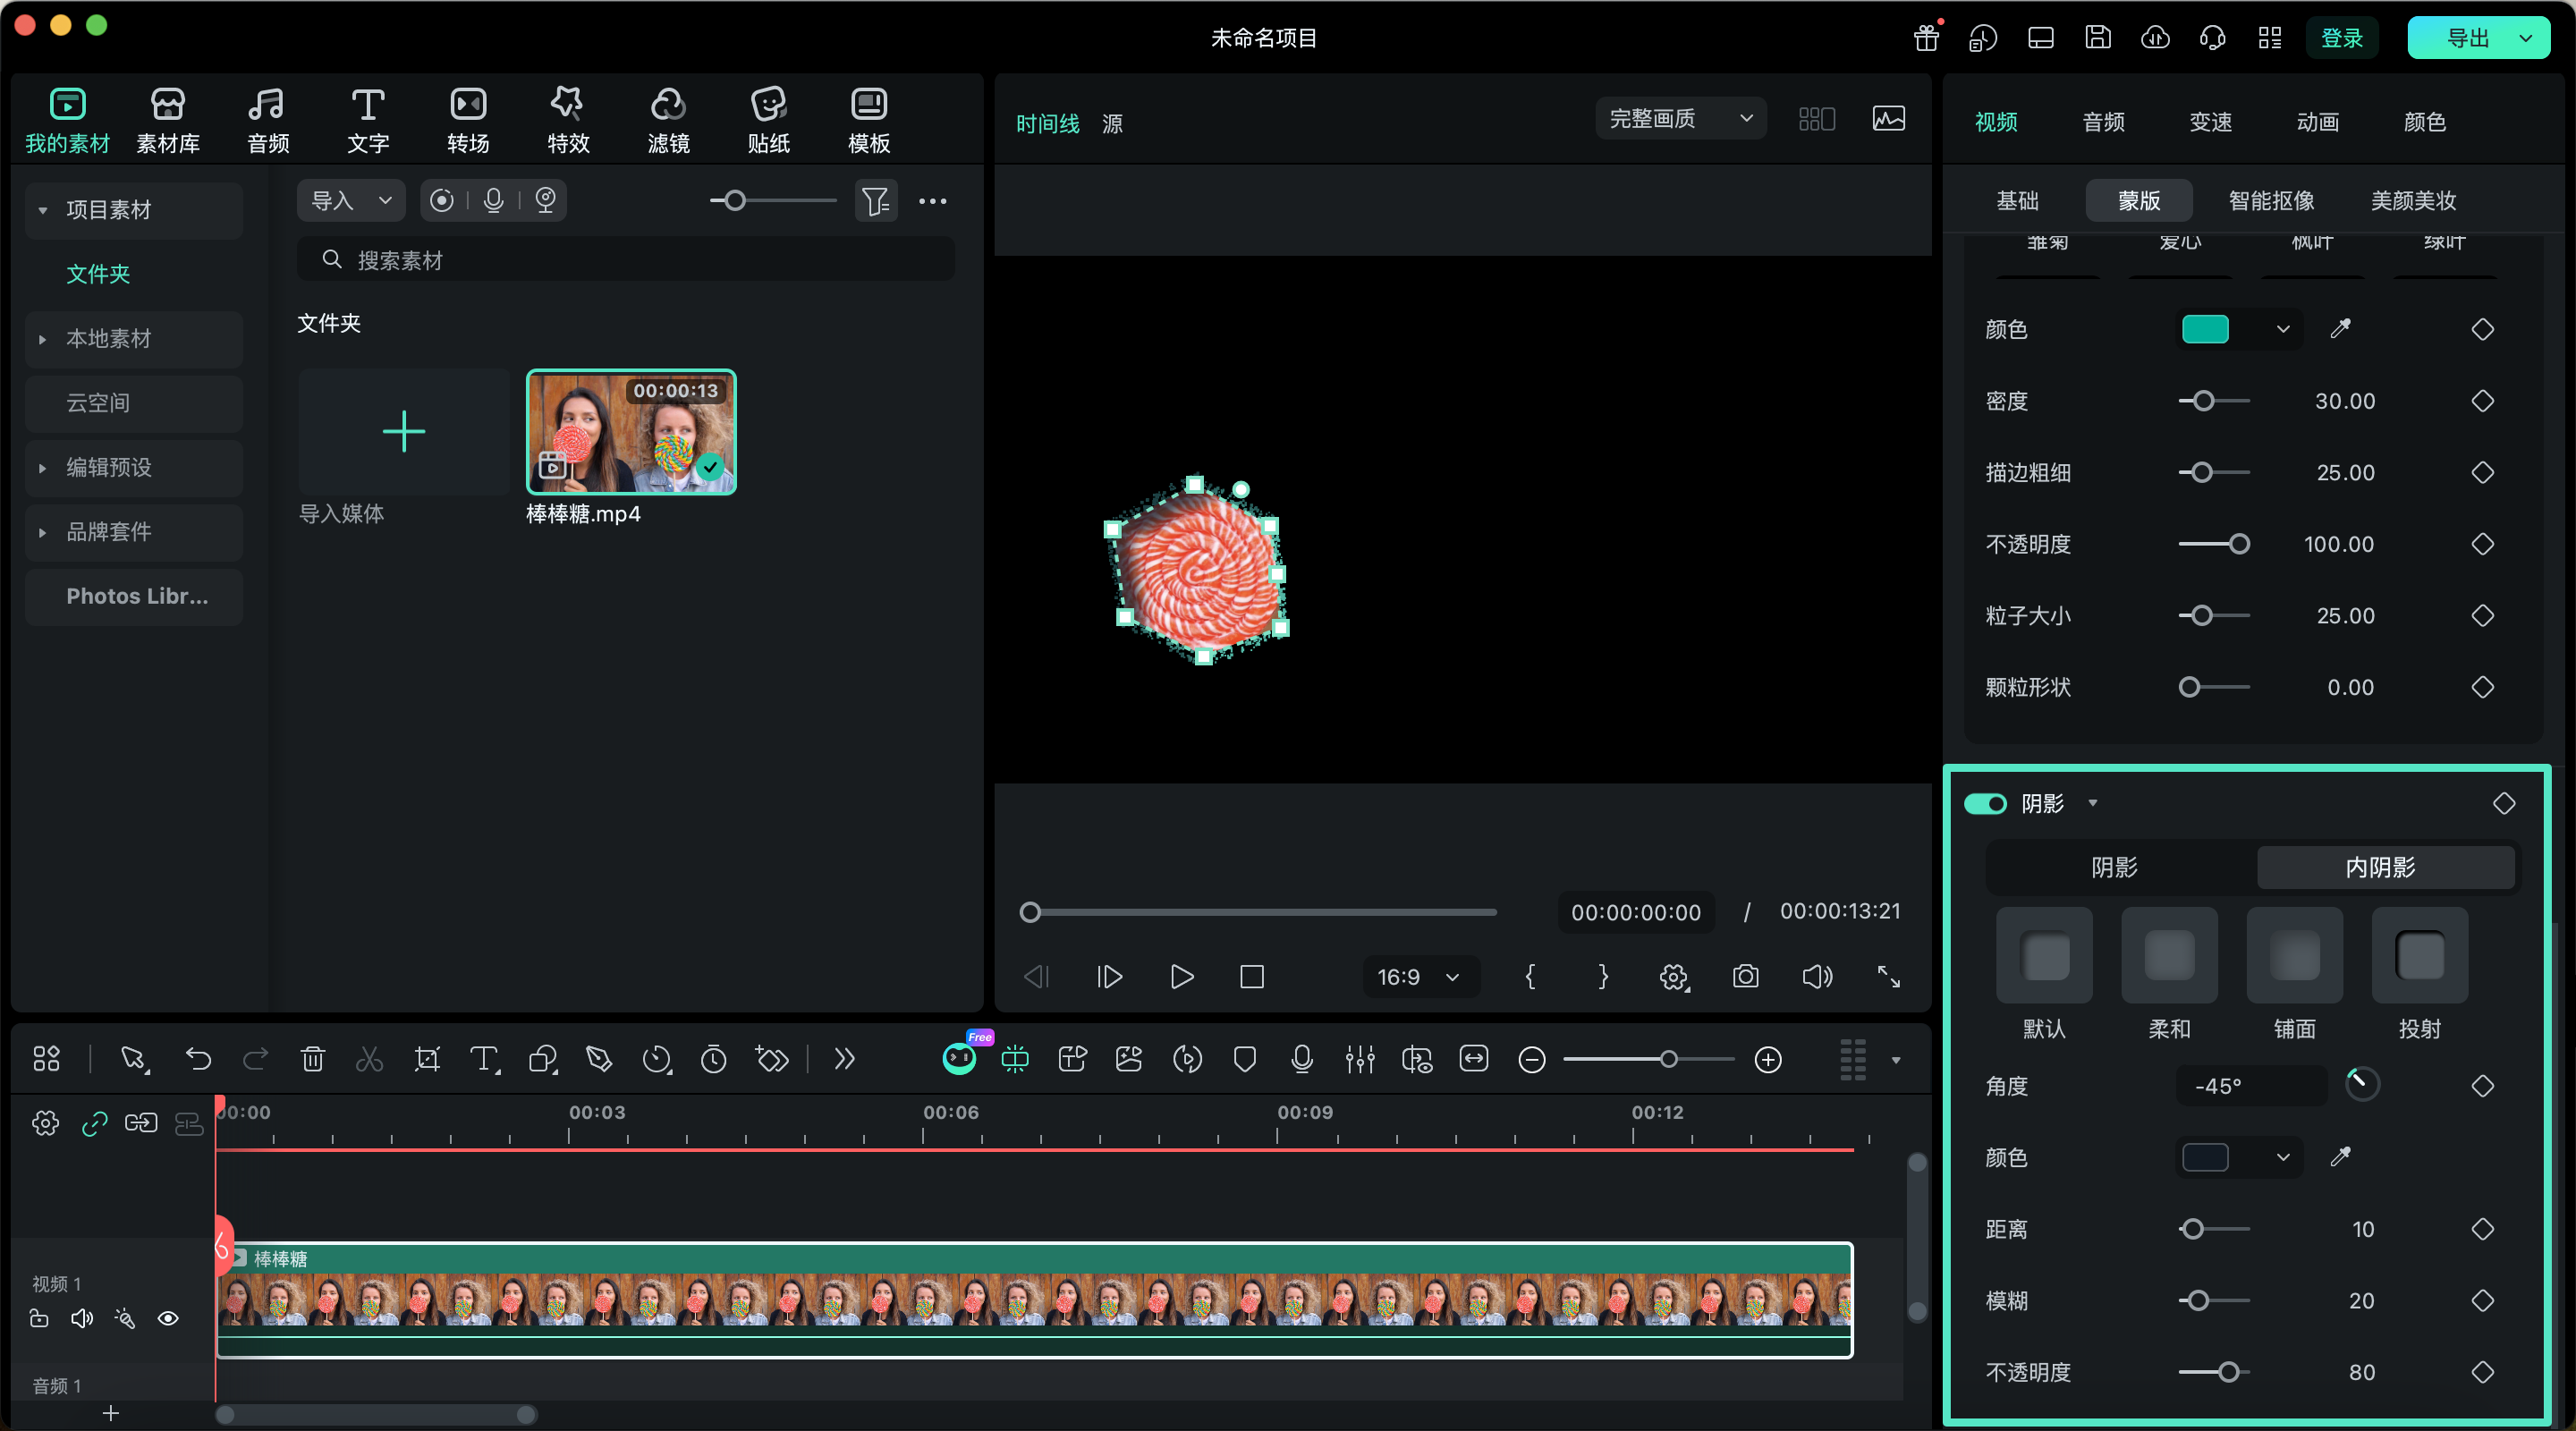Hide 视频 1 track with eye icon
Image resolution: width=2576 pixels, height=1431 pixels.
(x=168, y=1318)
